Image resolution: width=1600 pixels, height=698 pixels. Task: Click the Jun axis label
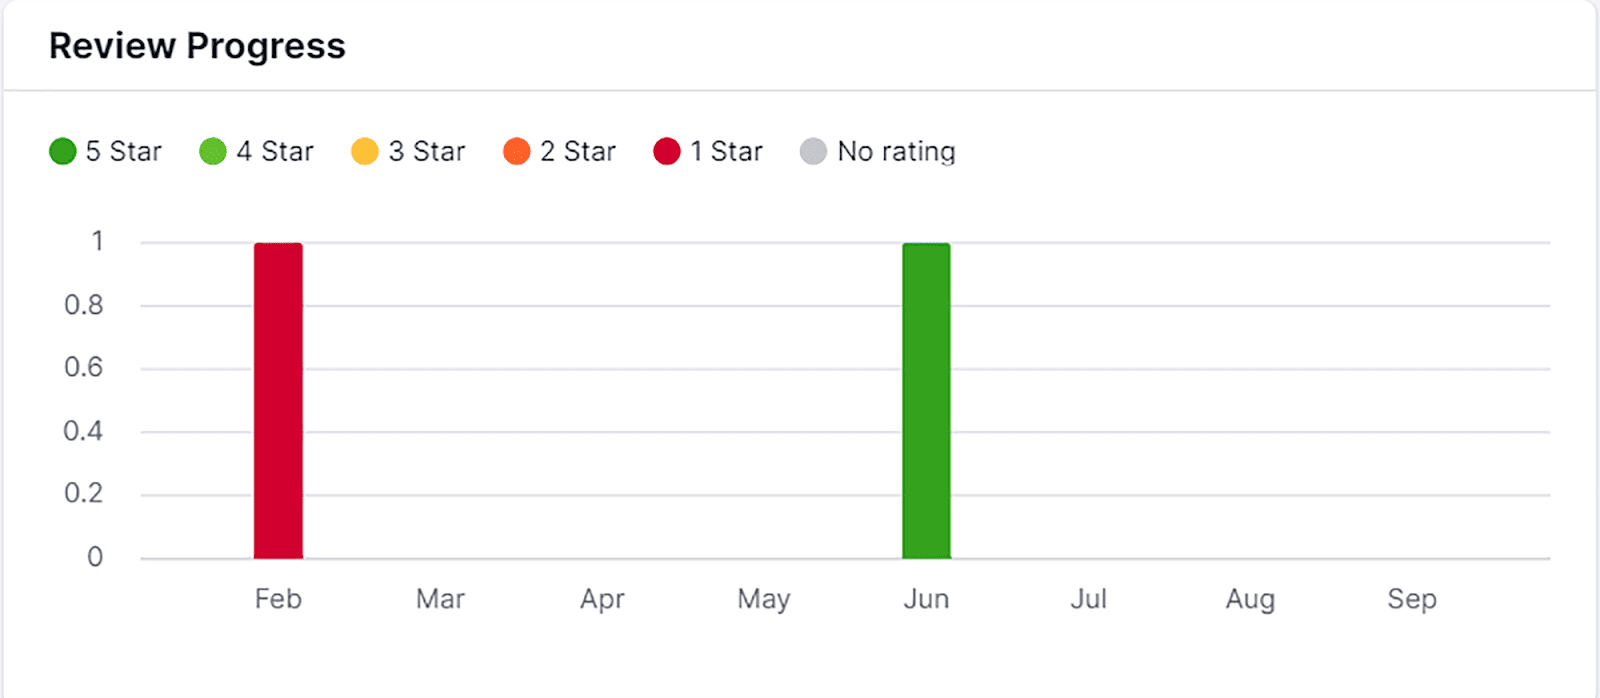926,599
